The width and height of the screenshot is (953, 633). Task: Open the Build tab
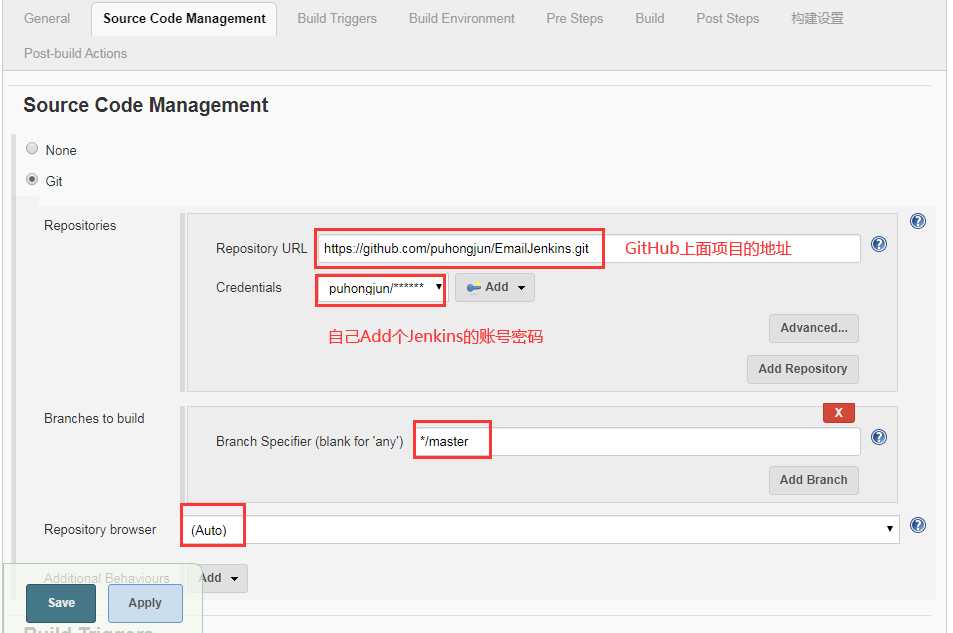[649, 18]
